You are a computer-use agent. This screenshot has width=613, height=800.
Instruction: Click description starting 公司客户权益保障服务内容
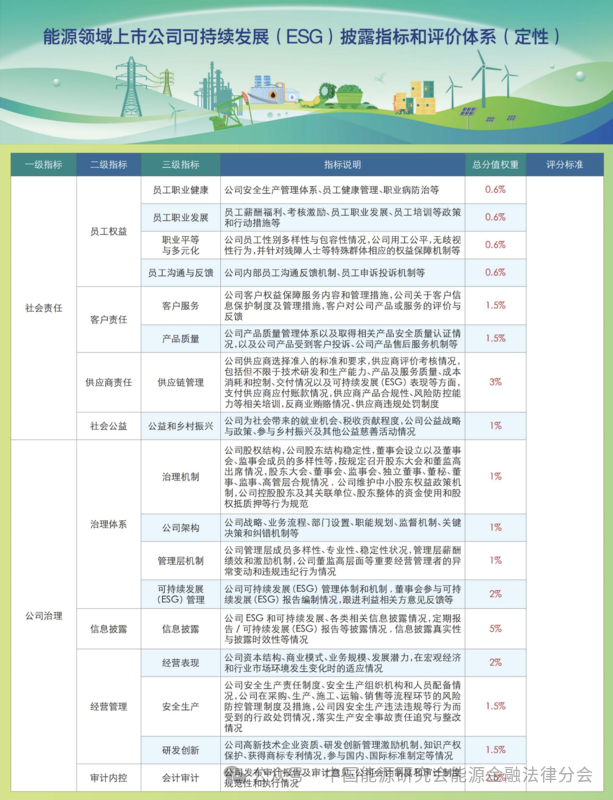click(x=342, y=306)
